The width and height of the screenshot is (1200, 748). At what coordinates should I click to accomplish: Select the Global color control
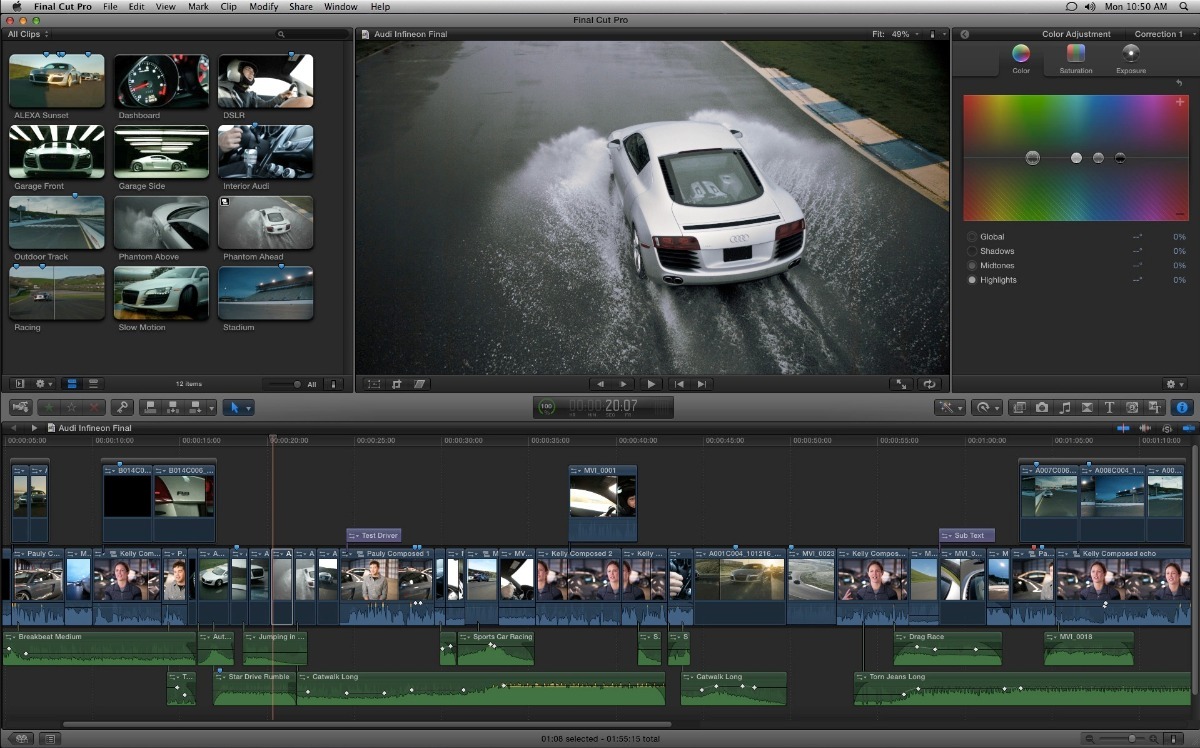[x=972, y=237]
